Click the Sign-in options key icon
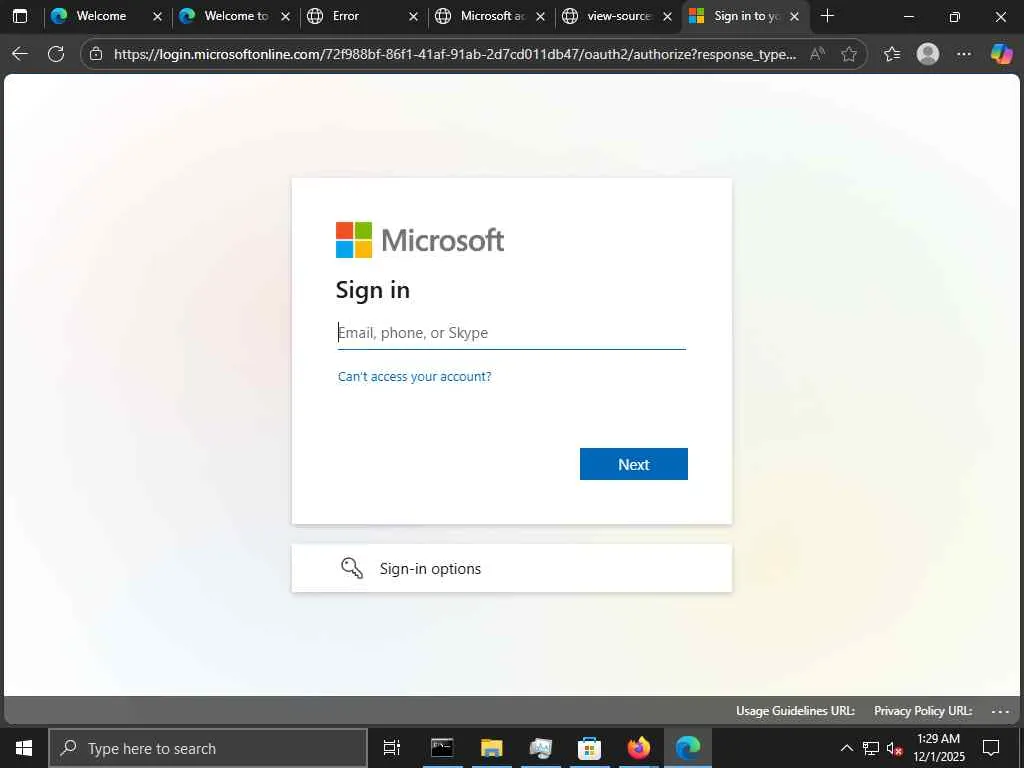 click(352, 568)
